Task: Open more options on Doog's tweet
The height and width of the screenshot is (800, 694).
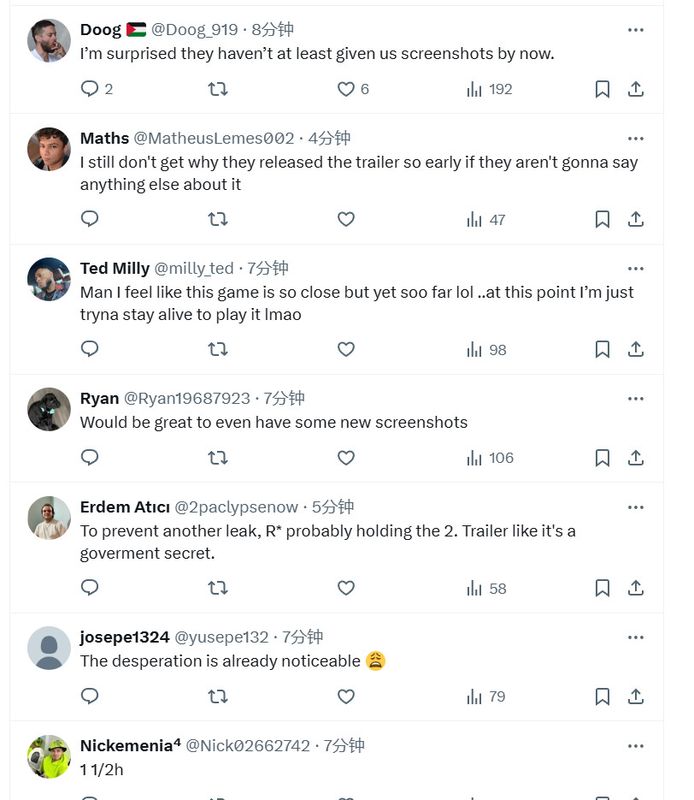Action: [x=636, y=30]
